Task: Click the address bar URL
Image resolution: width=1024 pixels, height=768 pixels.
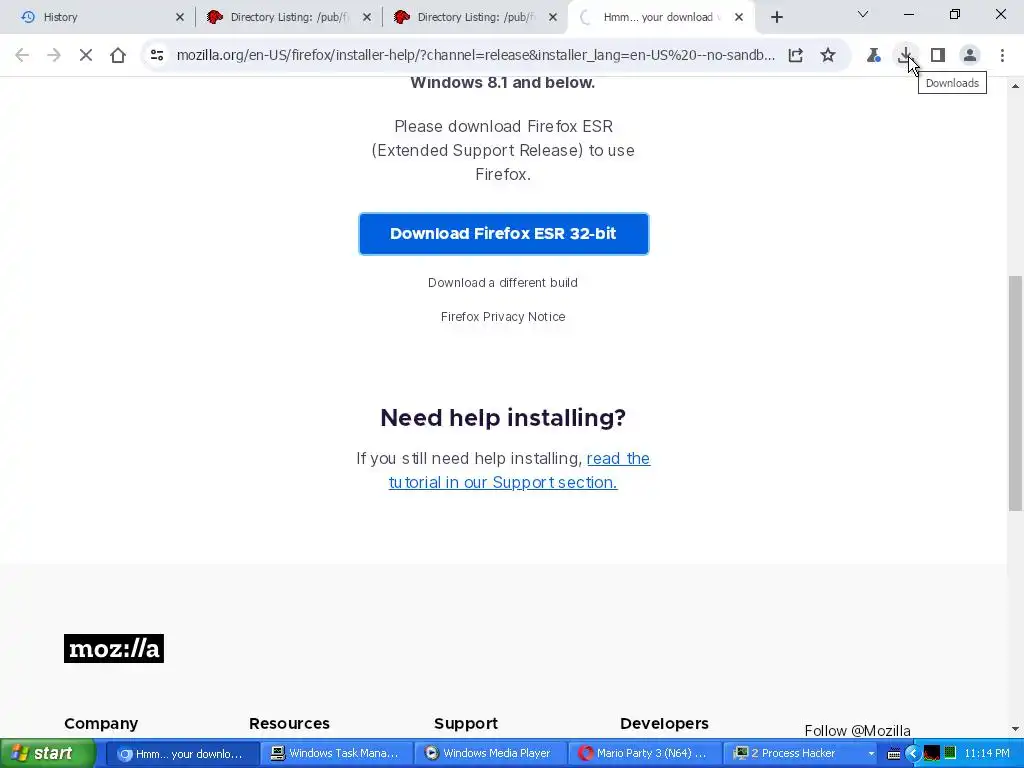Action: tap(476, 56)
